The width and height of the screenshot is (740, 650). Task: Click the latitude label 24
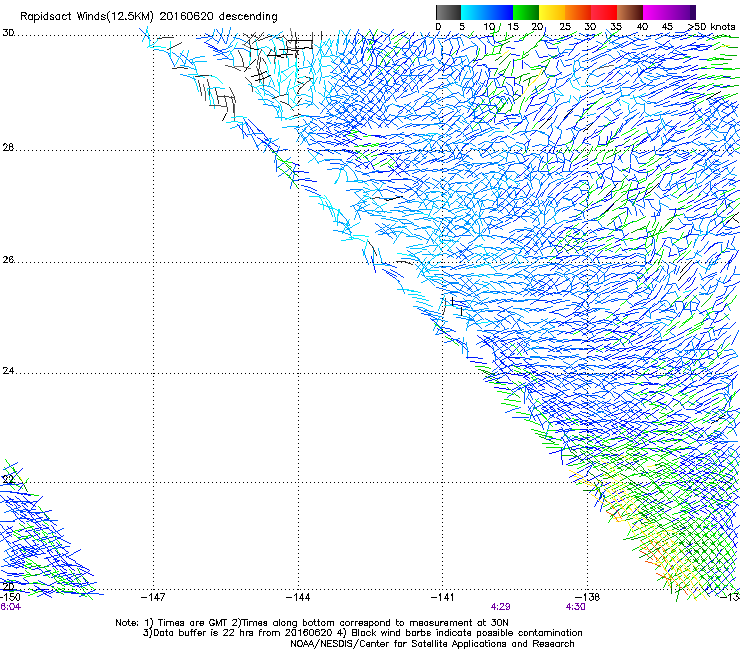tap(8, 371)
